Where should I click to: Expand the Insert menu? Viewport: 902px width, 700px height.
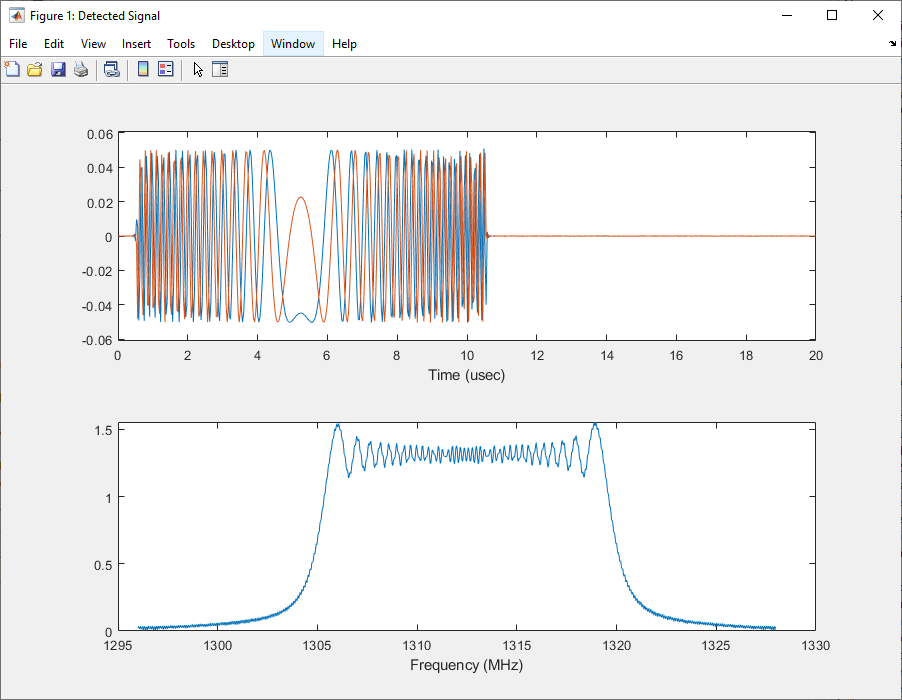(x=137, y=44)
